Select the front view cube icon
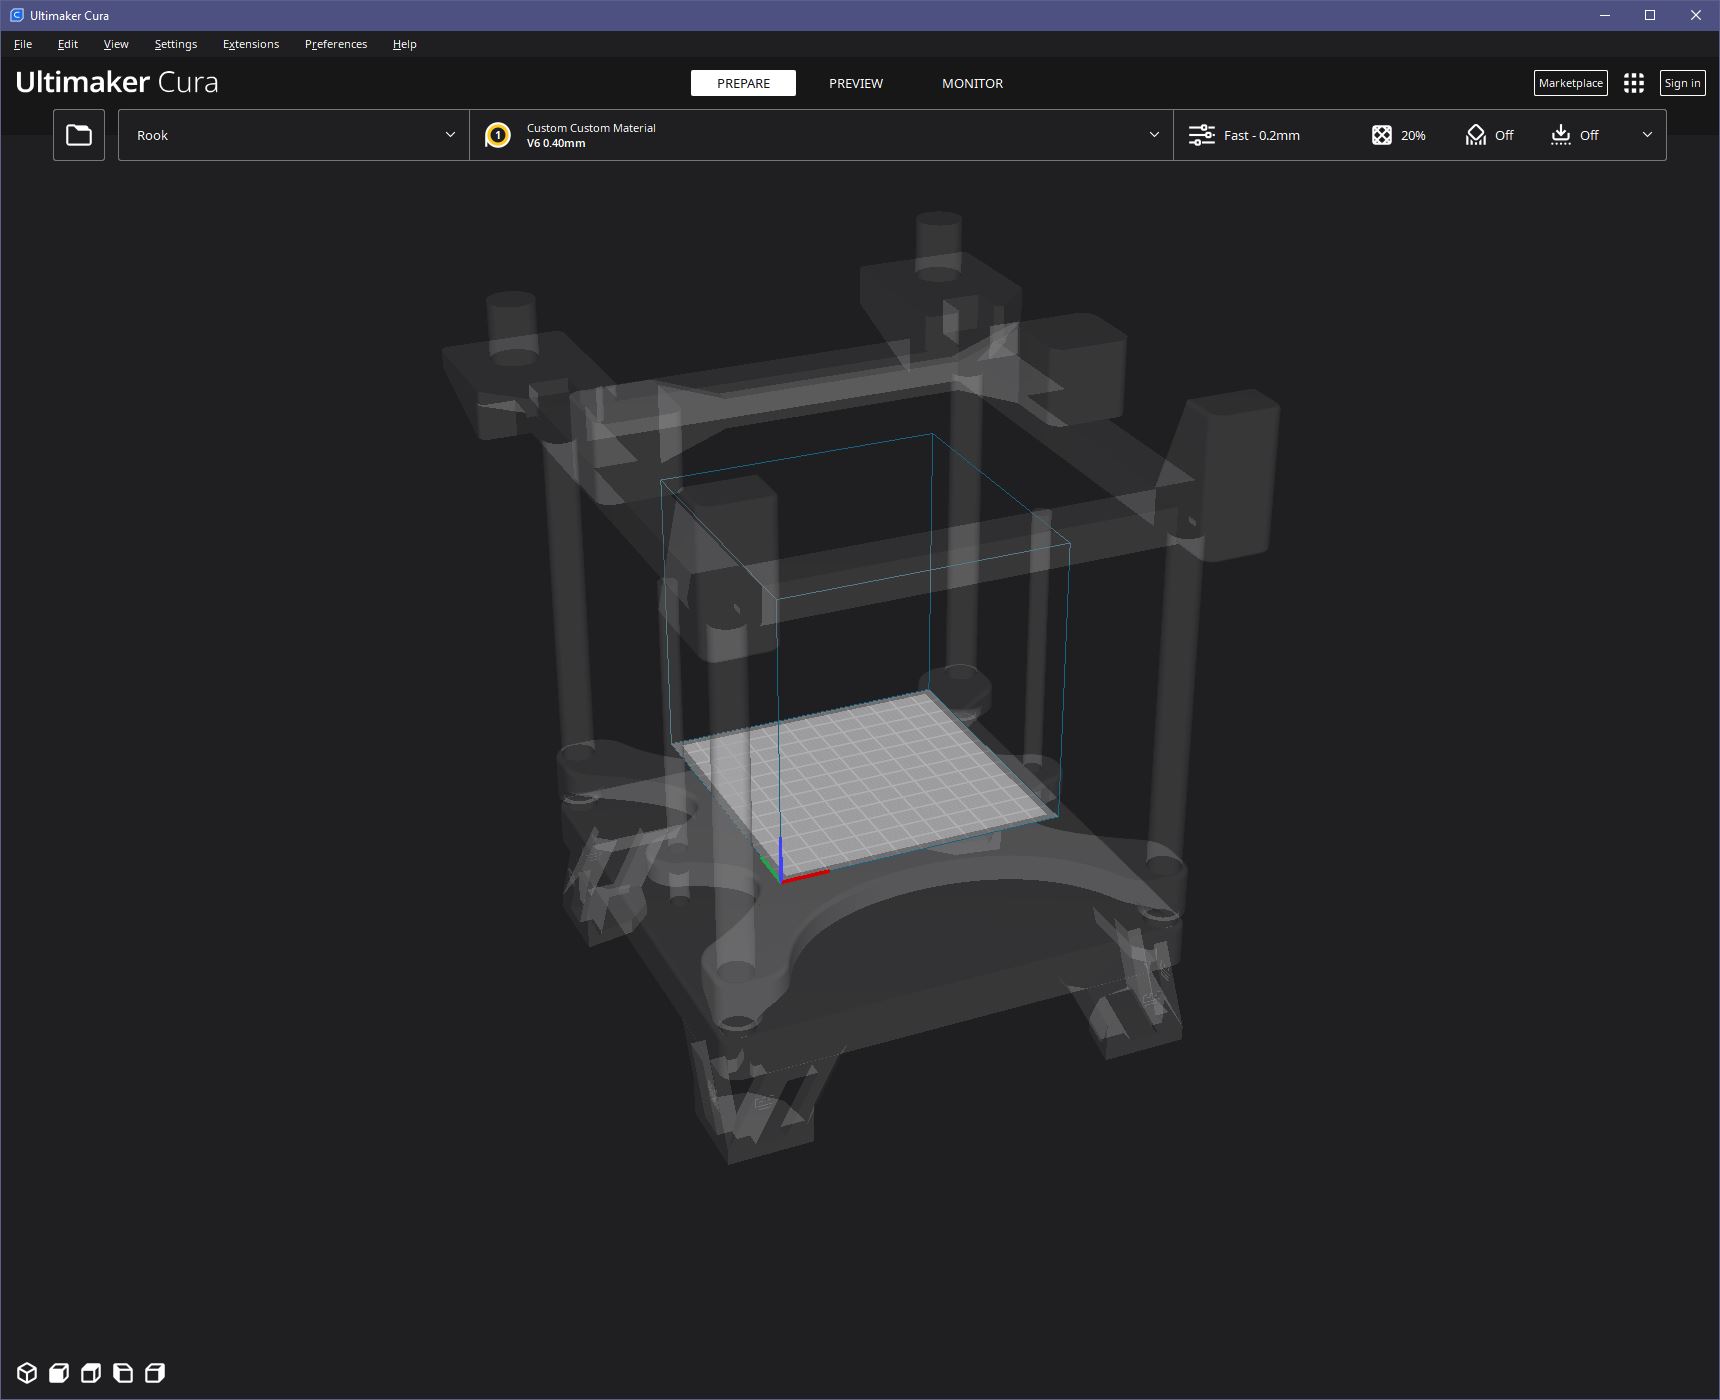Screen dimensions: 1720x1400 [x=59, y=1373]
